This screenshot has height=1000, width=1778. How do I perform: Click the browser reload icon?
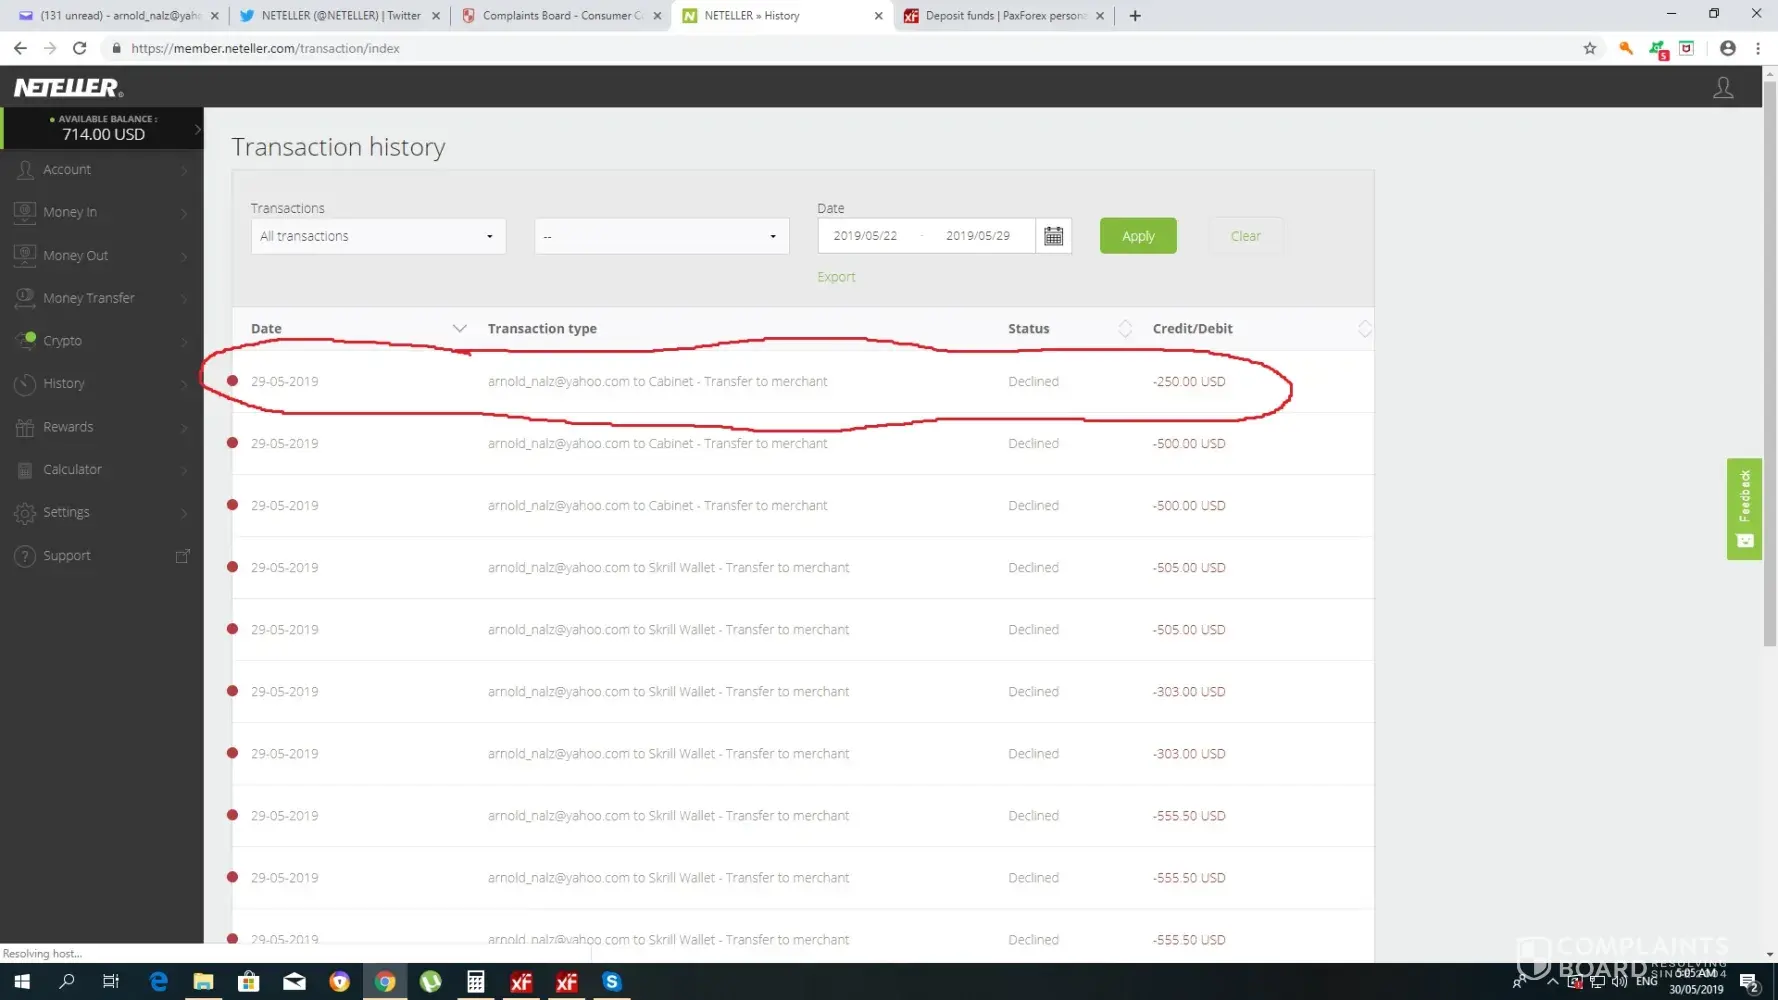[80, 48]
